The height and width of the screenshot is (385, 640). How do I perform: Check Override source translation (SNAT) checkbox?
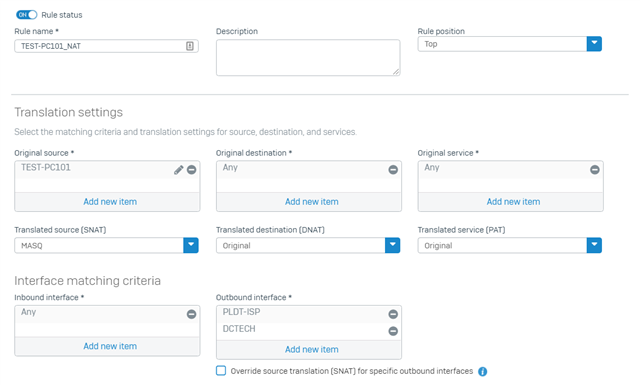point(221,371)
